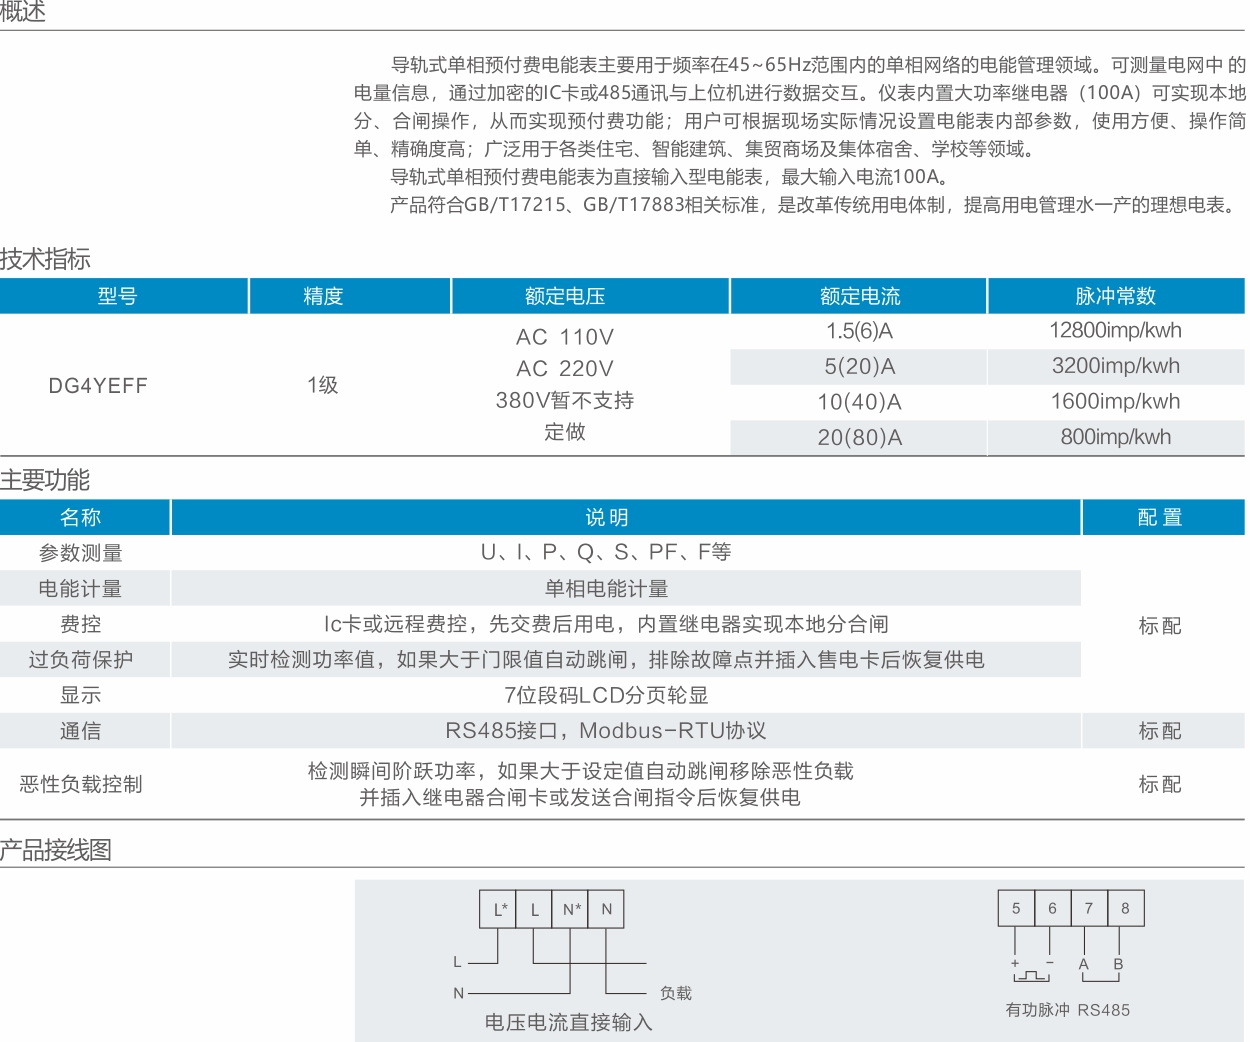The height and width of the screenshot is (1042, 1250).
Task: Click 标配 in the 通信 row
Action: [x=1160, y=731]
